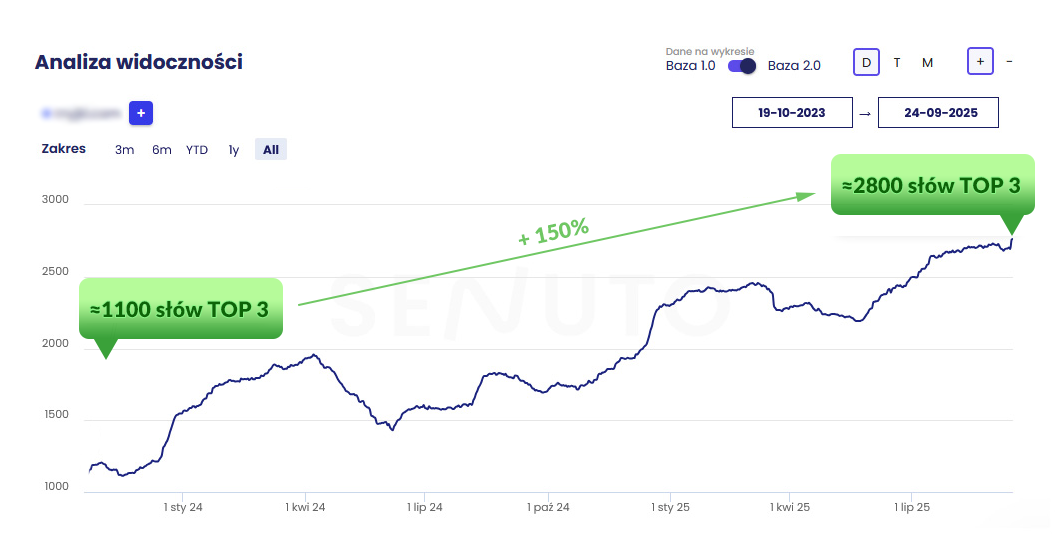Select monthly granularity M button
The image size is (1059, 537).
click(x=927, y=62)
